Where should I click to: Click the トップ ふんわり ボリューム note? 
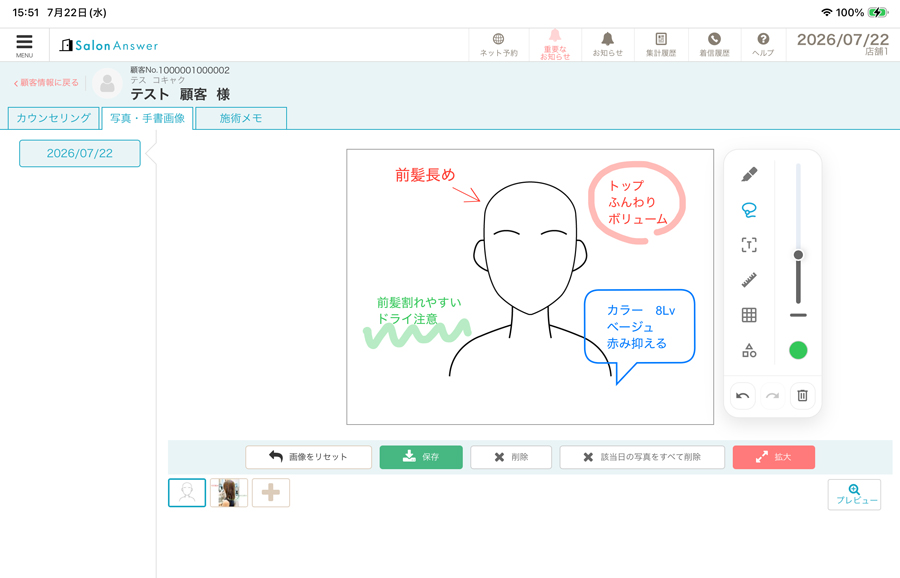coord(637,202)
